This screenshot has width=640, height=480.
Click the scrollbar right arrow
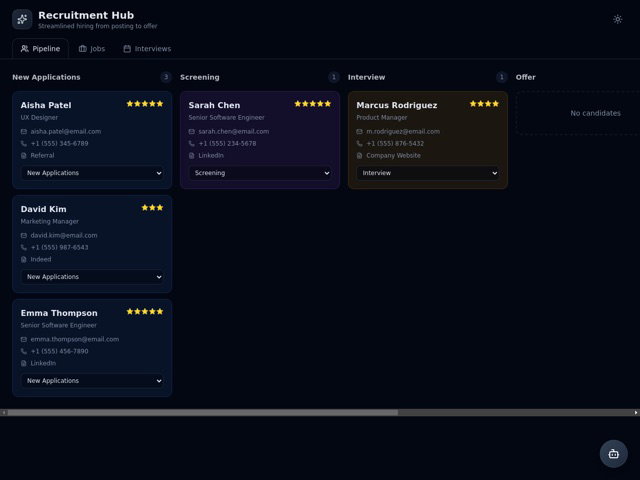[636, 413]
